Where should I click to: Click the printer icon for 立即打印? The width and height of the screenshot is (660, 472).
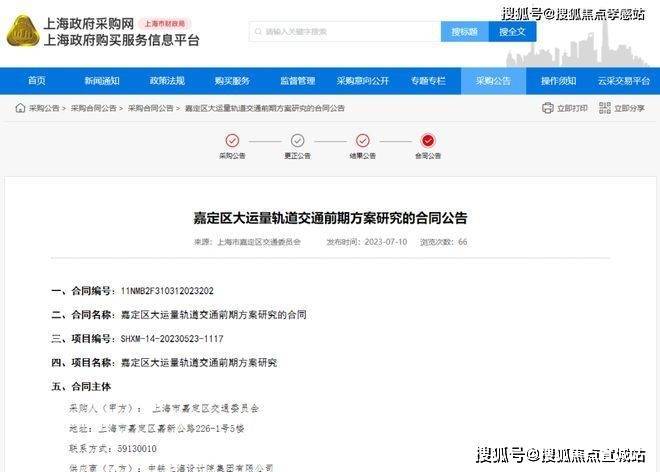(x=548, y=108)
